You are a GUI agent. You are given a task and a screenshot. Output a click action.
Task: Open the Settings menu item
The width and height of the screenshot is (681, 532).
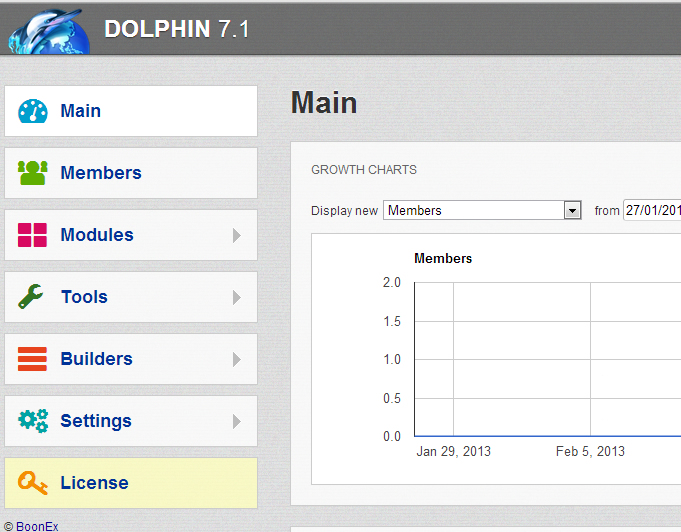[x=131, y=421]
